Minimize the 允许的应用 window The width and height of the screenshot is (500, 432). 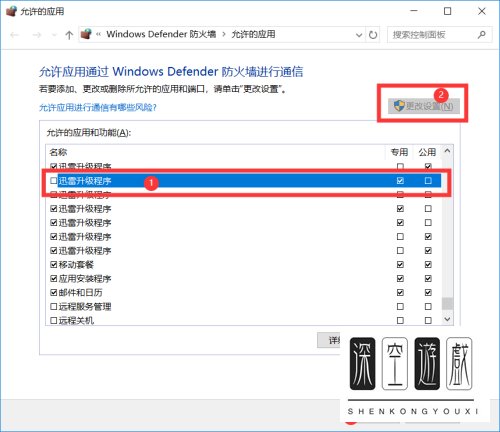[x=414, y=11]
